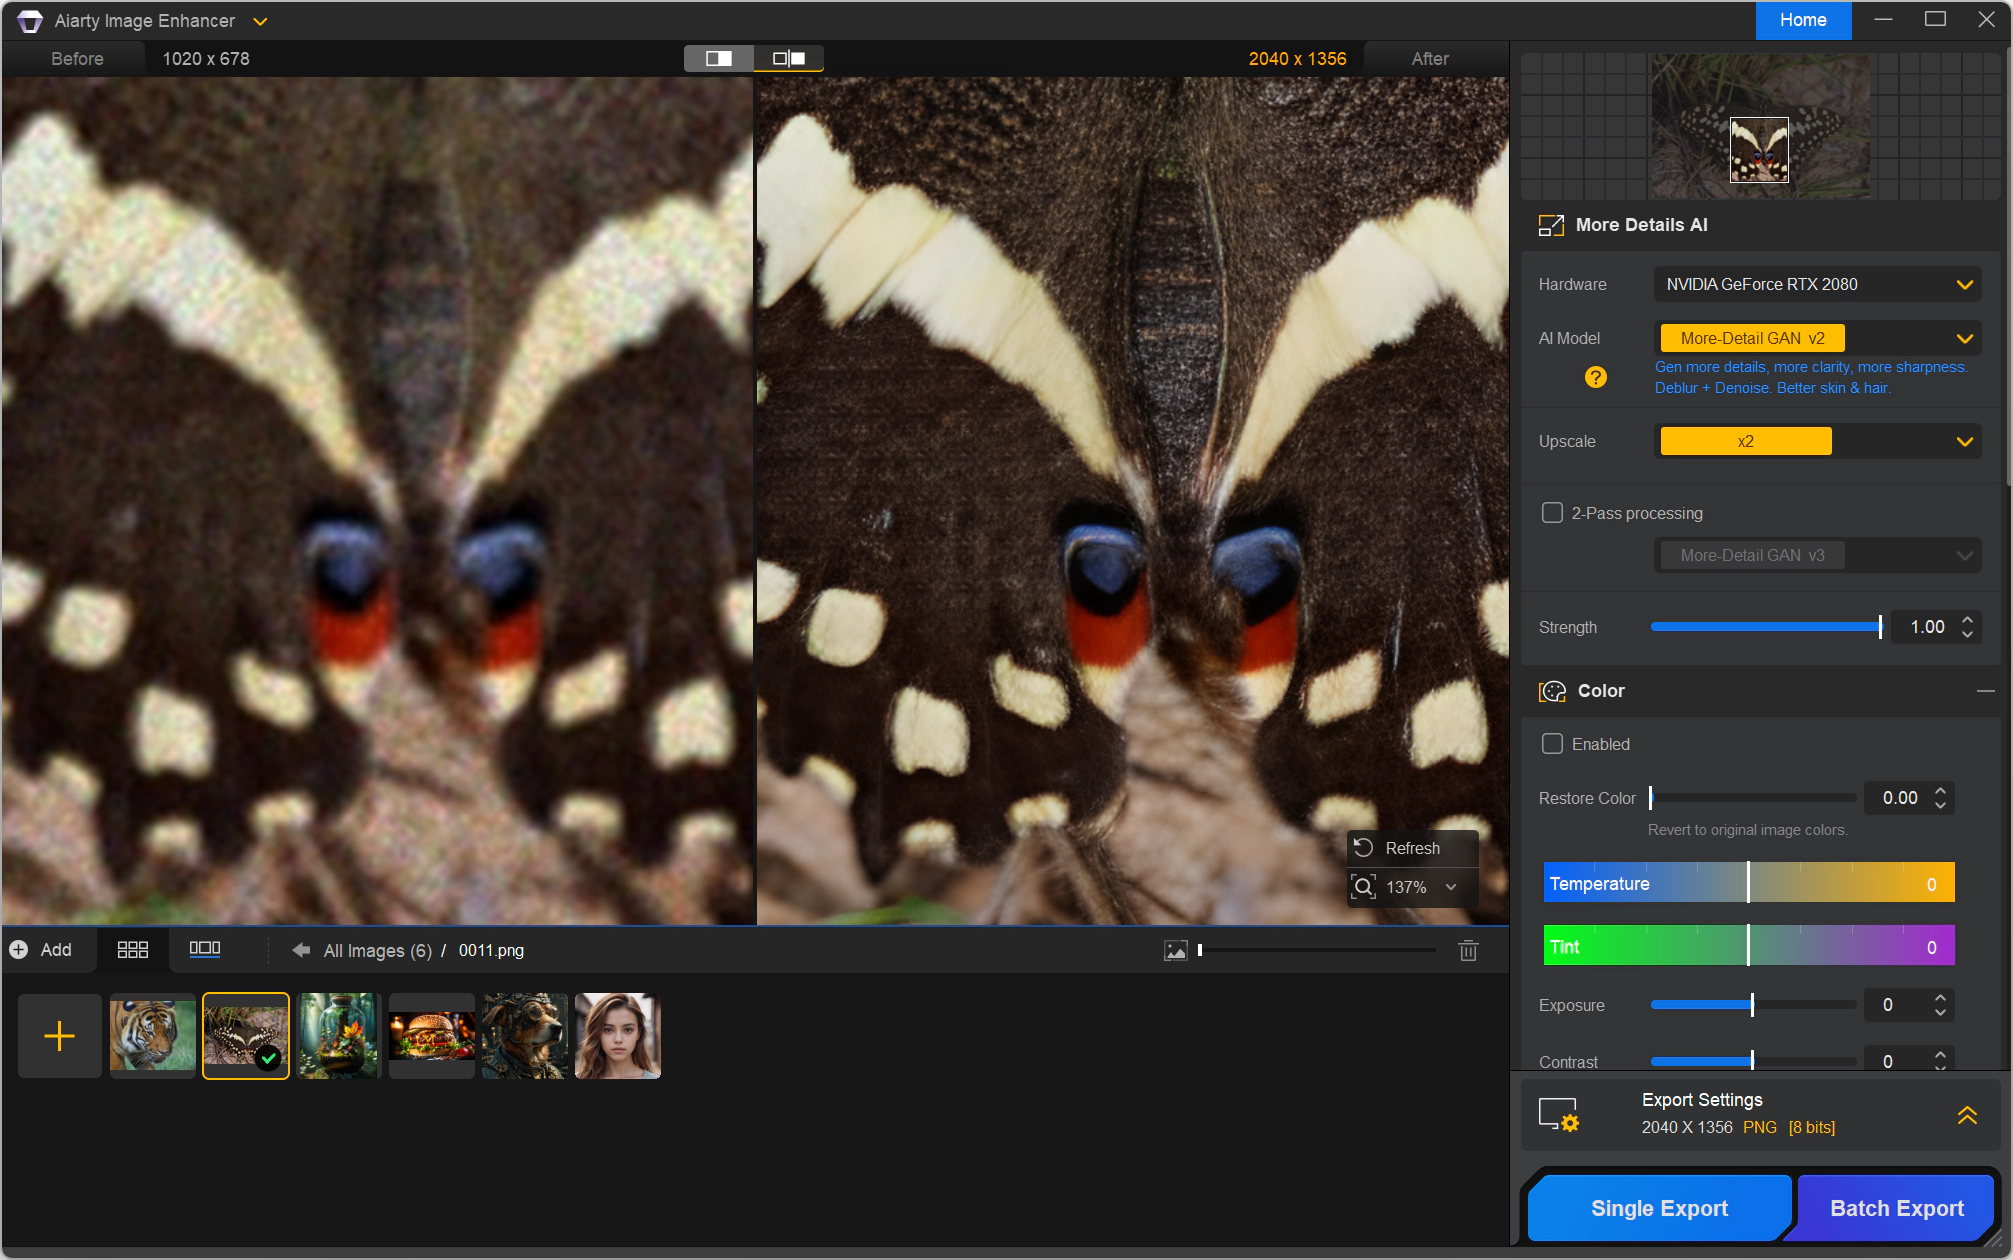Image resolution: width=2013 pixels, height=1260 pixels.
Task: Check the Color Enabled checkbox
Action: pos(1552,744)
